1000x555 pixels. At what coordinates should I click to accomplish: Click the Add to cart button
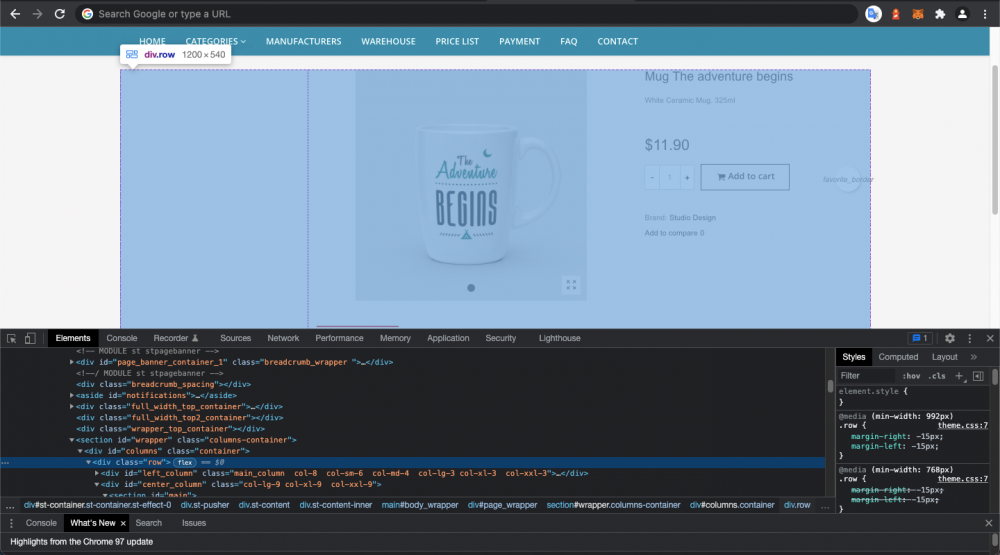[745, 177]
